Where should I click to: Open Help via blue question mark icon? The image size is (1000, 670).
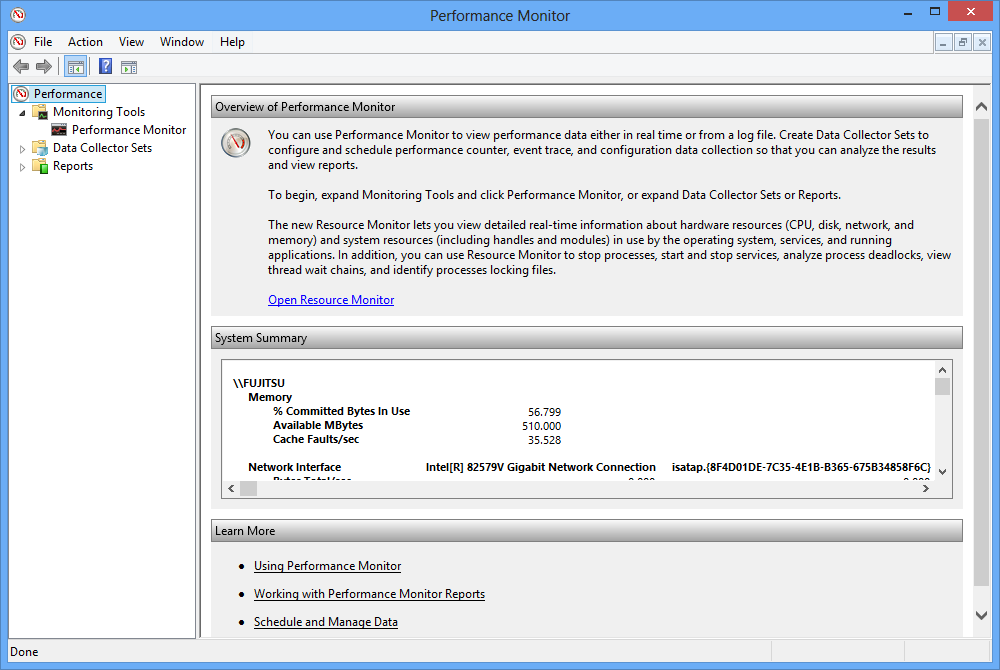pyautogui.click(x=105, y=67)
